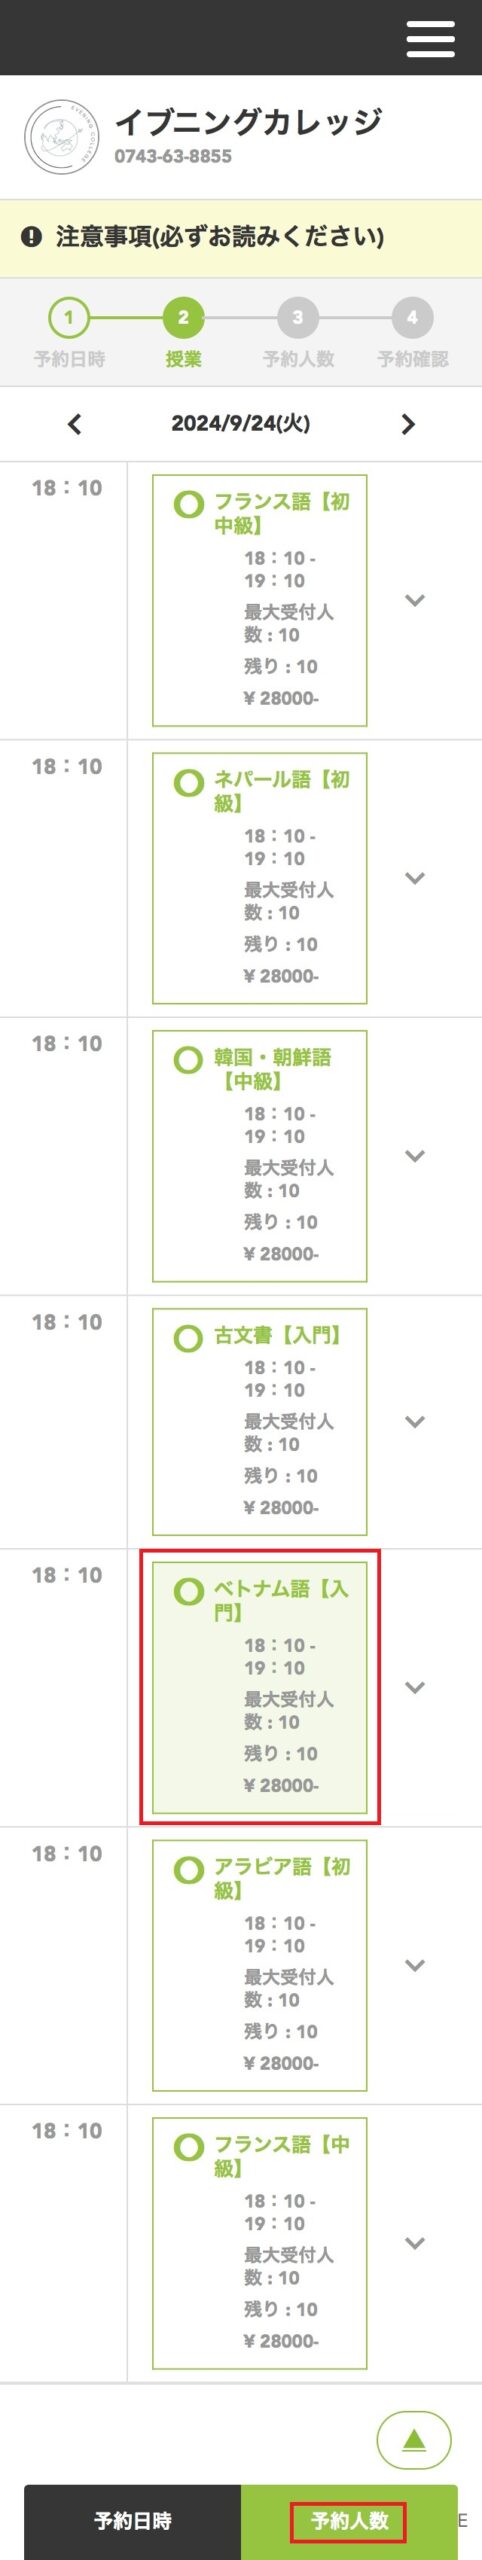
Task: Click the Evening College round logo
Action: coord(62,137)
